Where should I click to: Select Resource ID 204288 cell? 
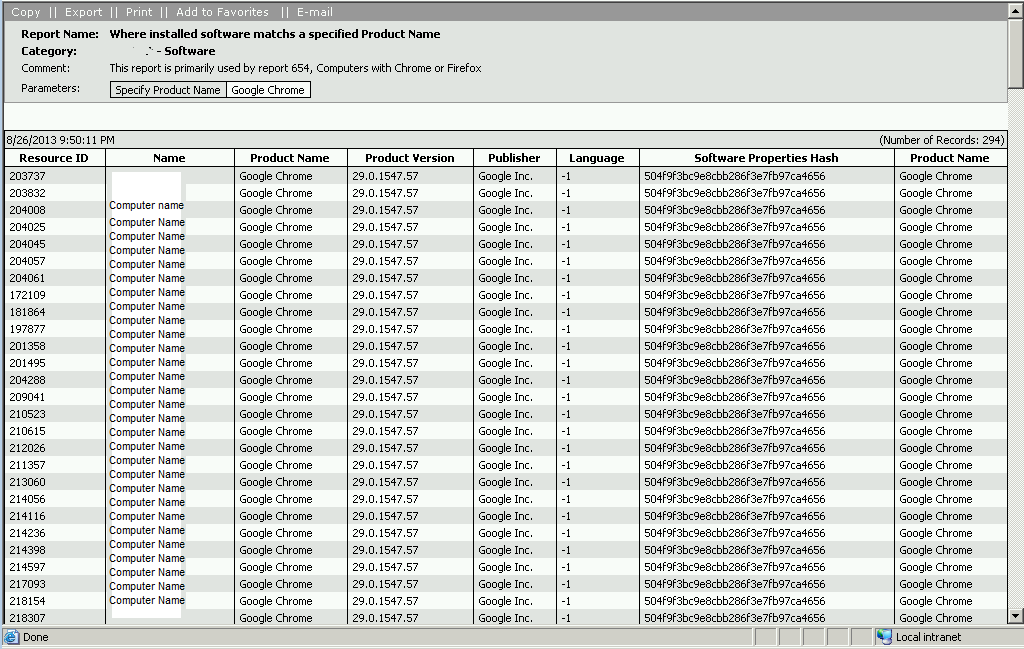coord(55,380)
